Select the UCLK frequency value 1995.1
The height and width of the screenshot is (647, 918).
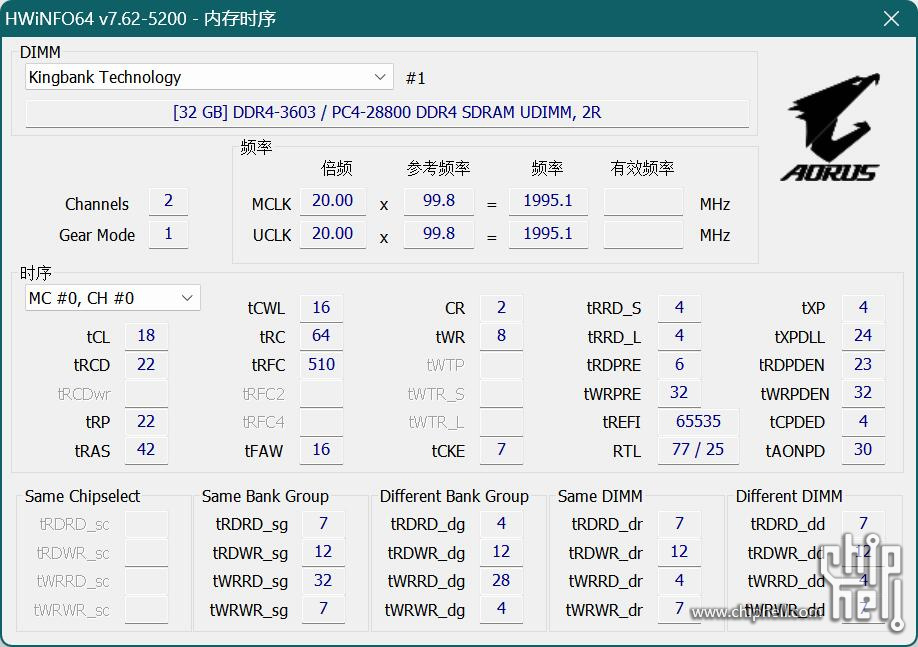548,234
